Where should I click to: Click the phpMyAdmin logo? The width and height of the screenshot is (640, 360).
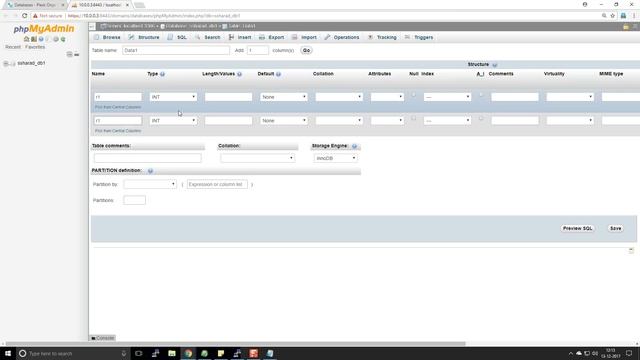(44, 29)
